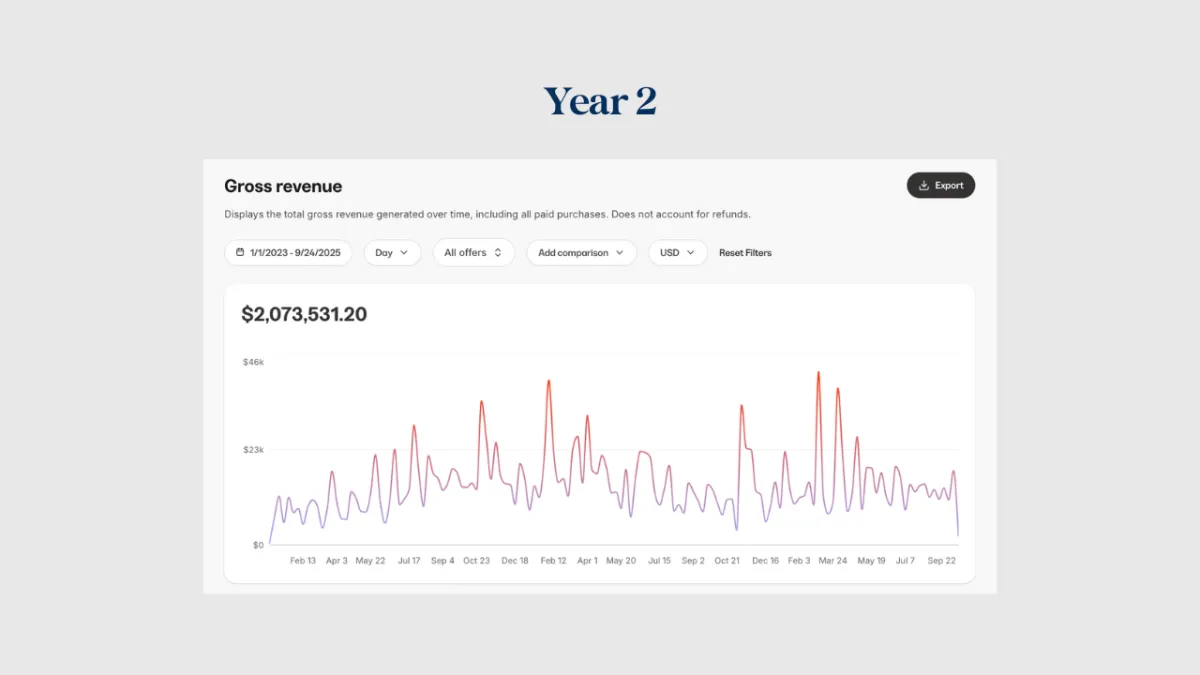Click the calendar icon in date filter
1200x675 pixels.
click(x=240, y=253)
